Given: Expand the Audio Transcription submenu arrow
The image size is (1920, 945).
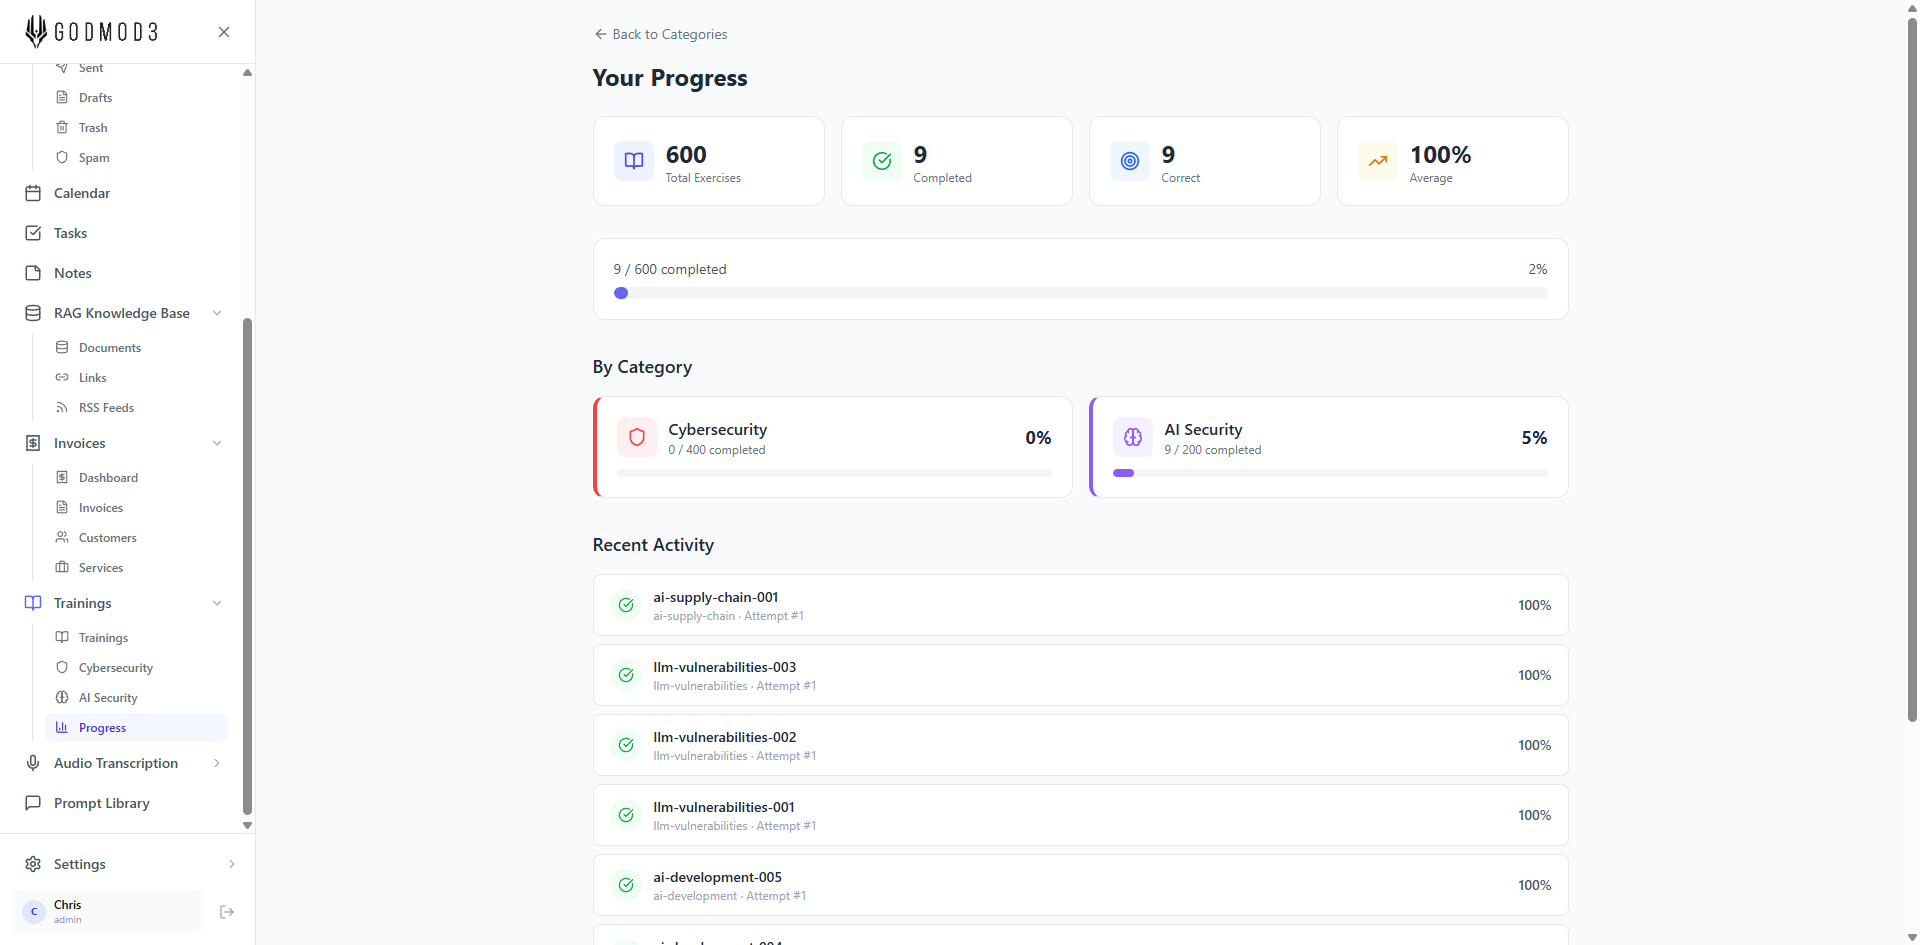Looking at the screenshot, I should (217, 763).
